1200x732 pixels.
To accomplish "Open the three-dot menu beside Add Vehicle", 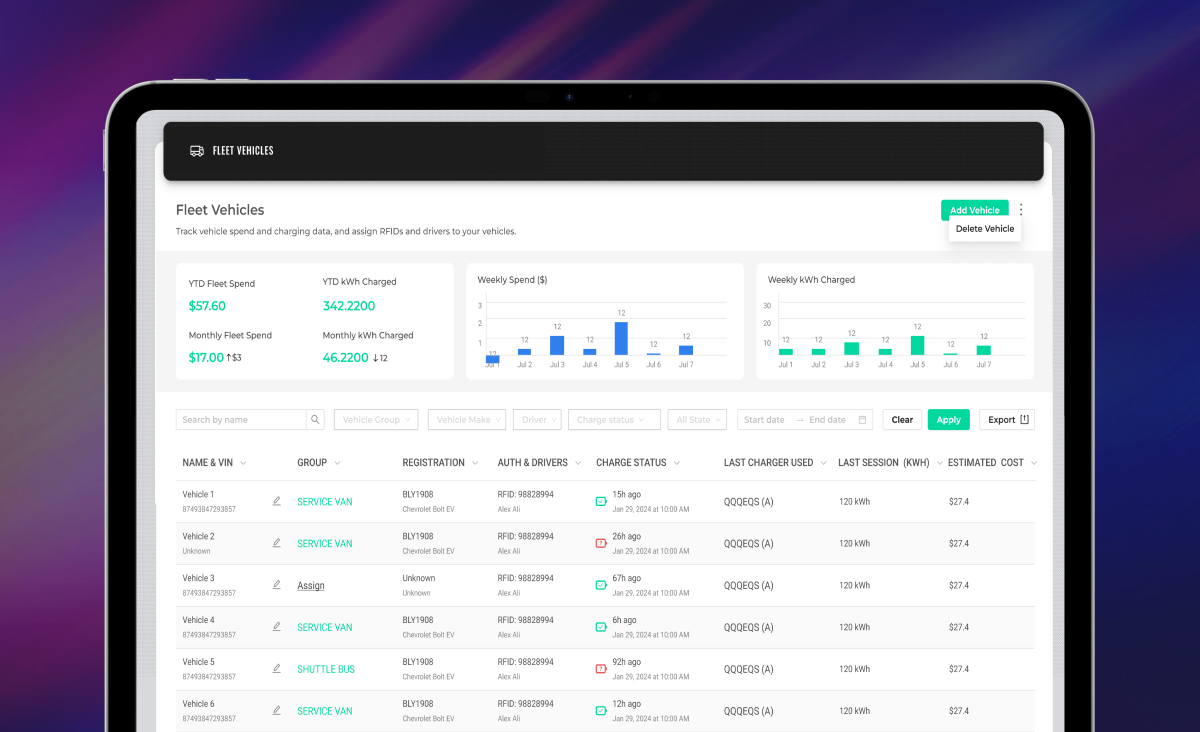I will coord(1021,210).
